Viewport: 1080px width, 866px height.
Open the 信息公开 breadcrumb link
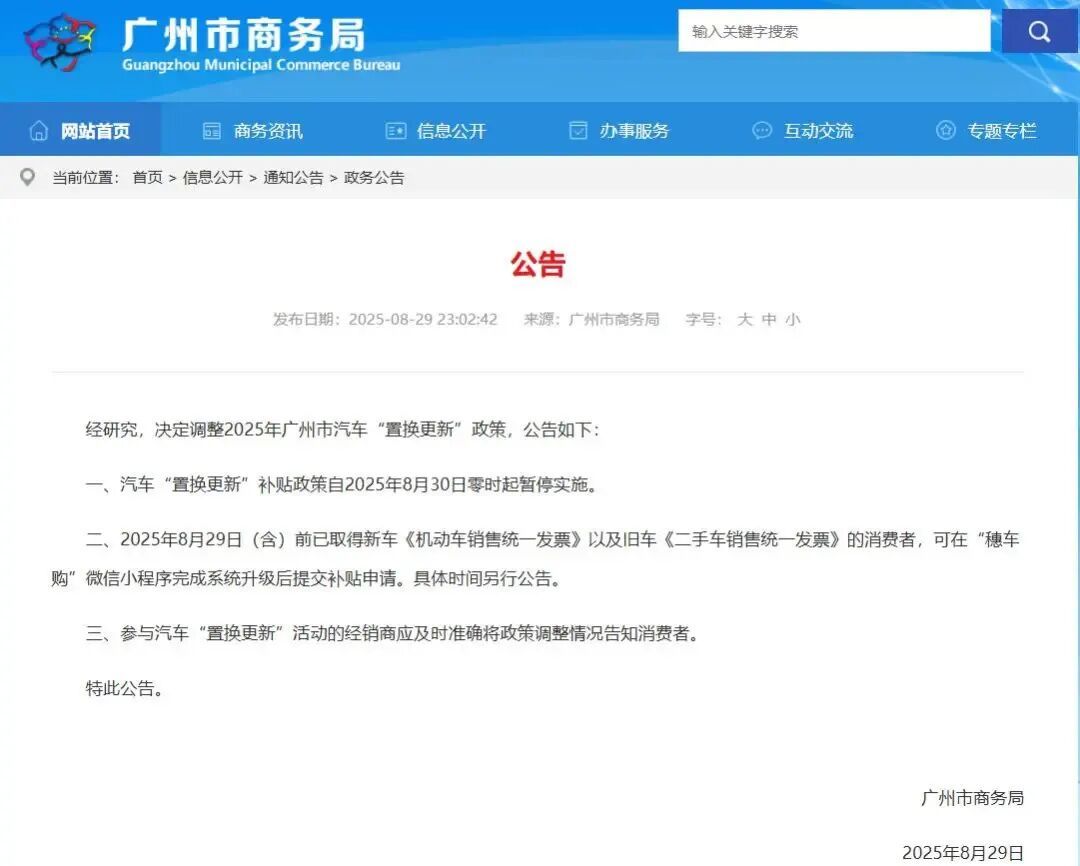coord(213,177)
